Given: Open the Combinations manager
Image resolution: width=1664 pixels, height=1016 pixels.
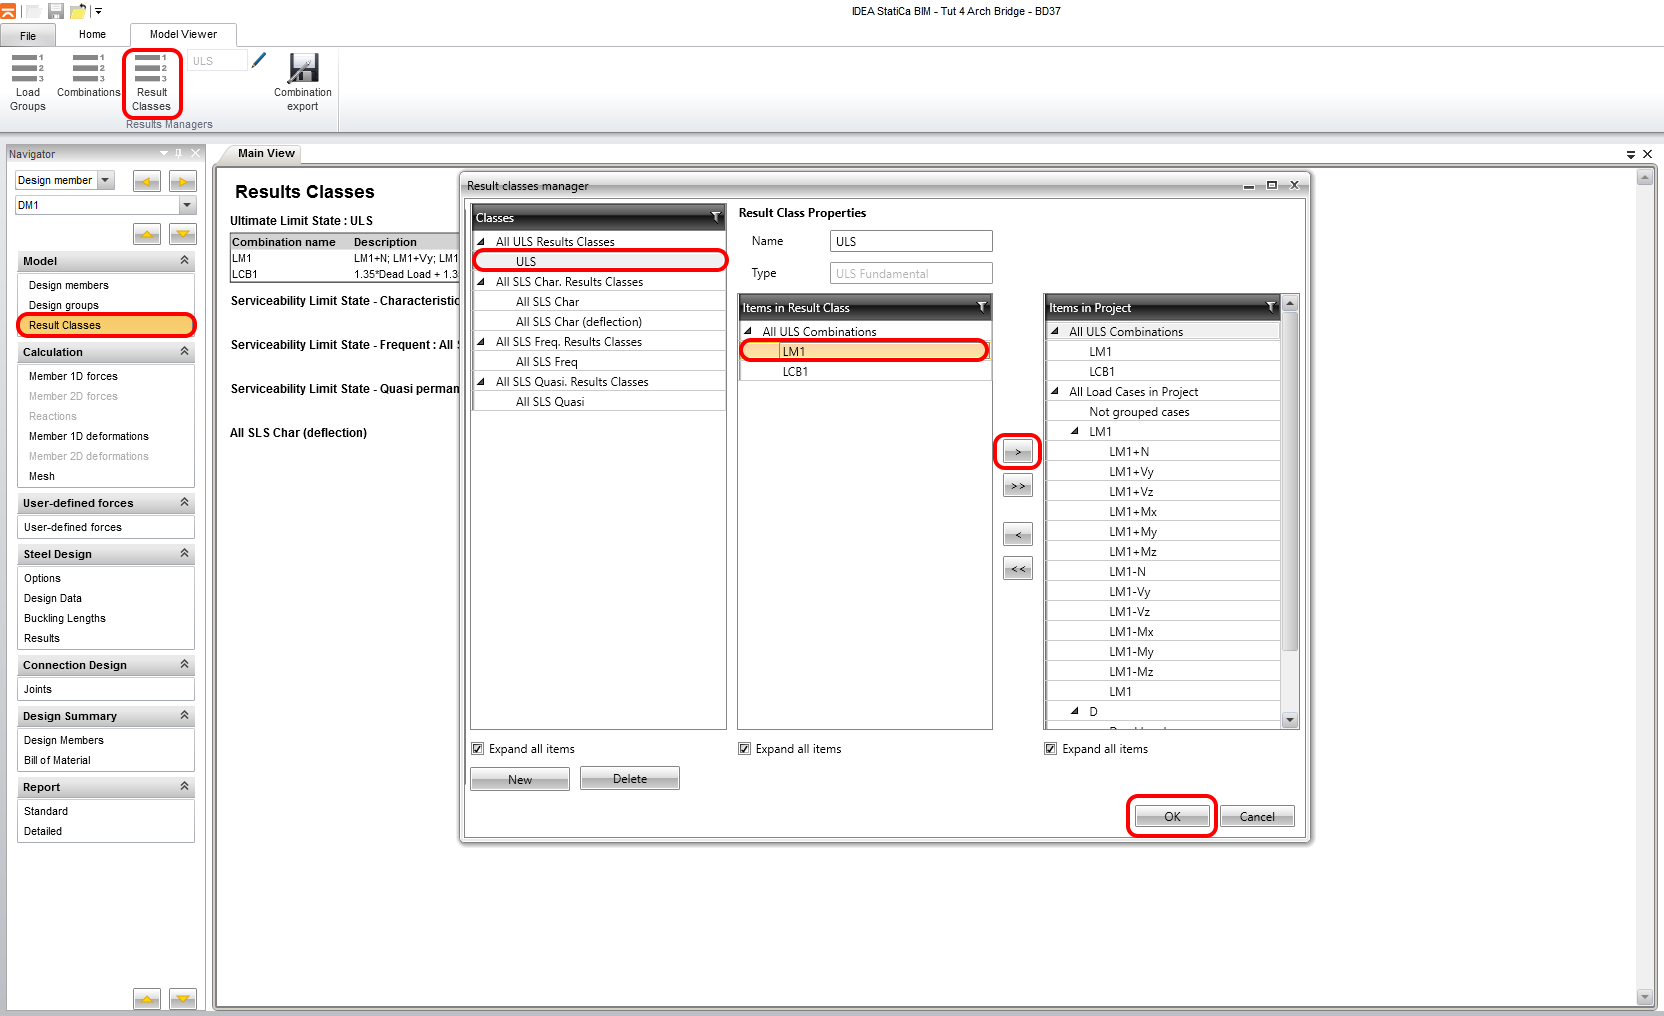Looking at the screenshot, I should coord(88,77).
